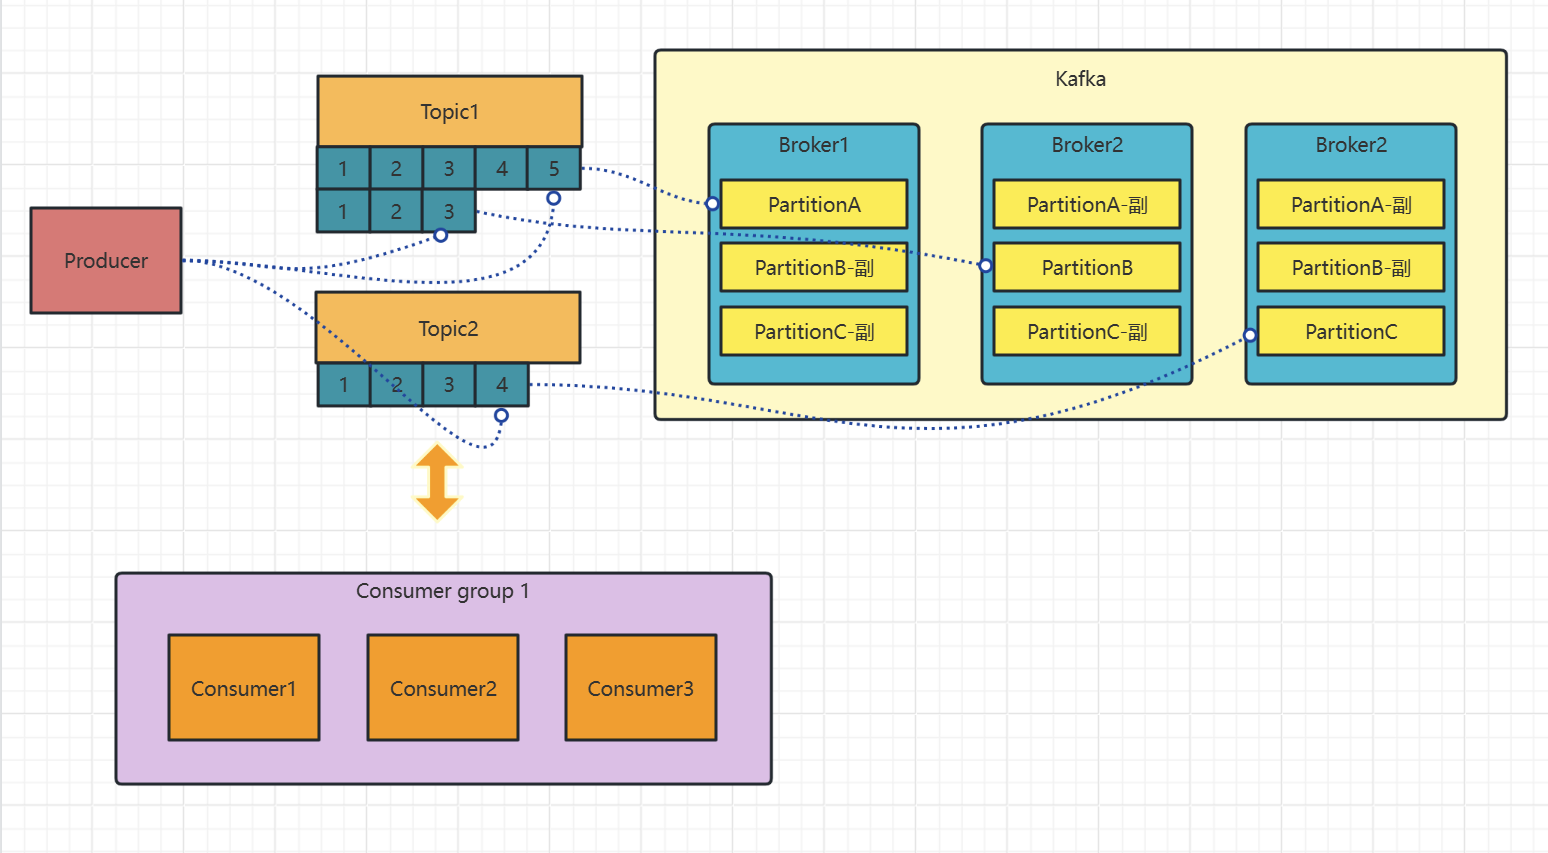
Task: Select the Consumer2 box
Action: coord(443,687)
